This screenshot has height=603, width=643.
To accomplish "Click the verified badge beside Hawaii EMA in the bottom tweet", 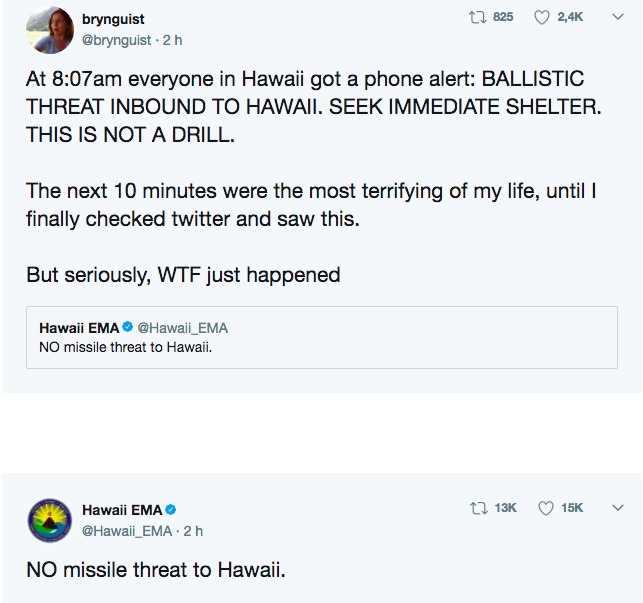I will 171,510.
